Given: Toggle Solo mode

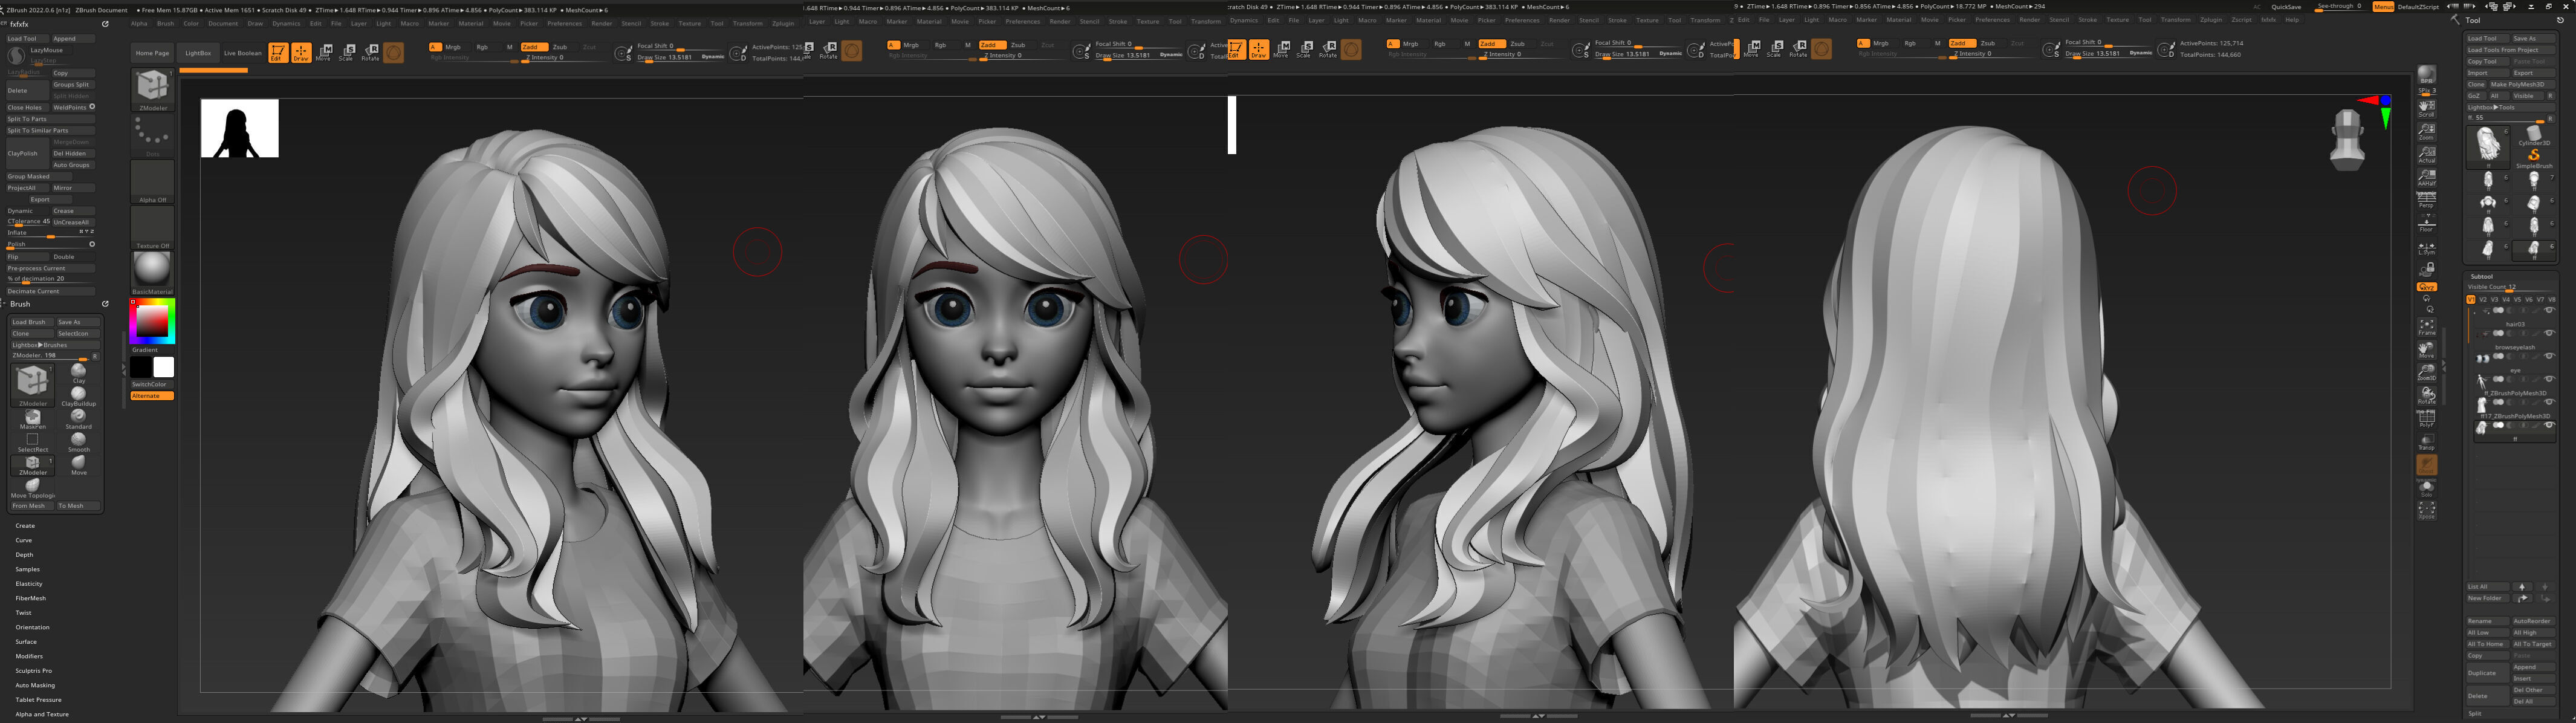Looking at the screenshot, I should click(x=2426, y=488).
